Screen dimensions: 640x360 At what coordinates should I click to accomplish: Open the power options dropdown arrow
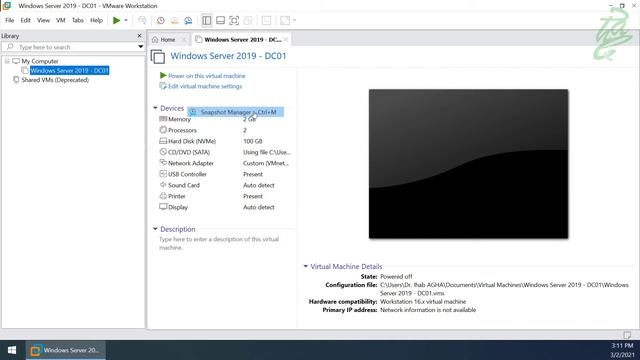(126, 20)
